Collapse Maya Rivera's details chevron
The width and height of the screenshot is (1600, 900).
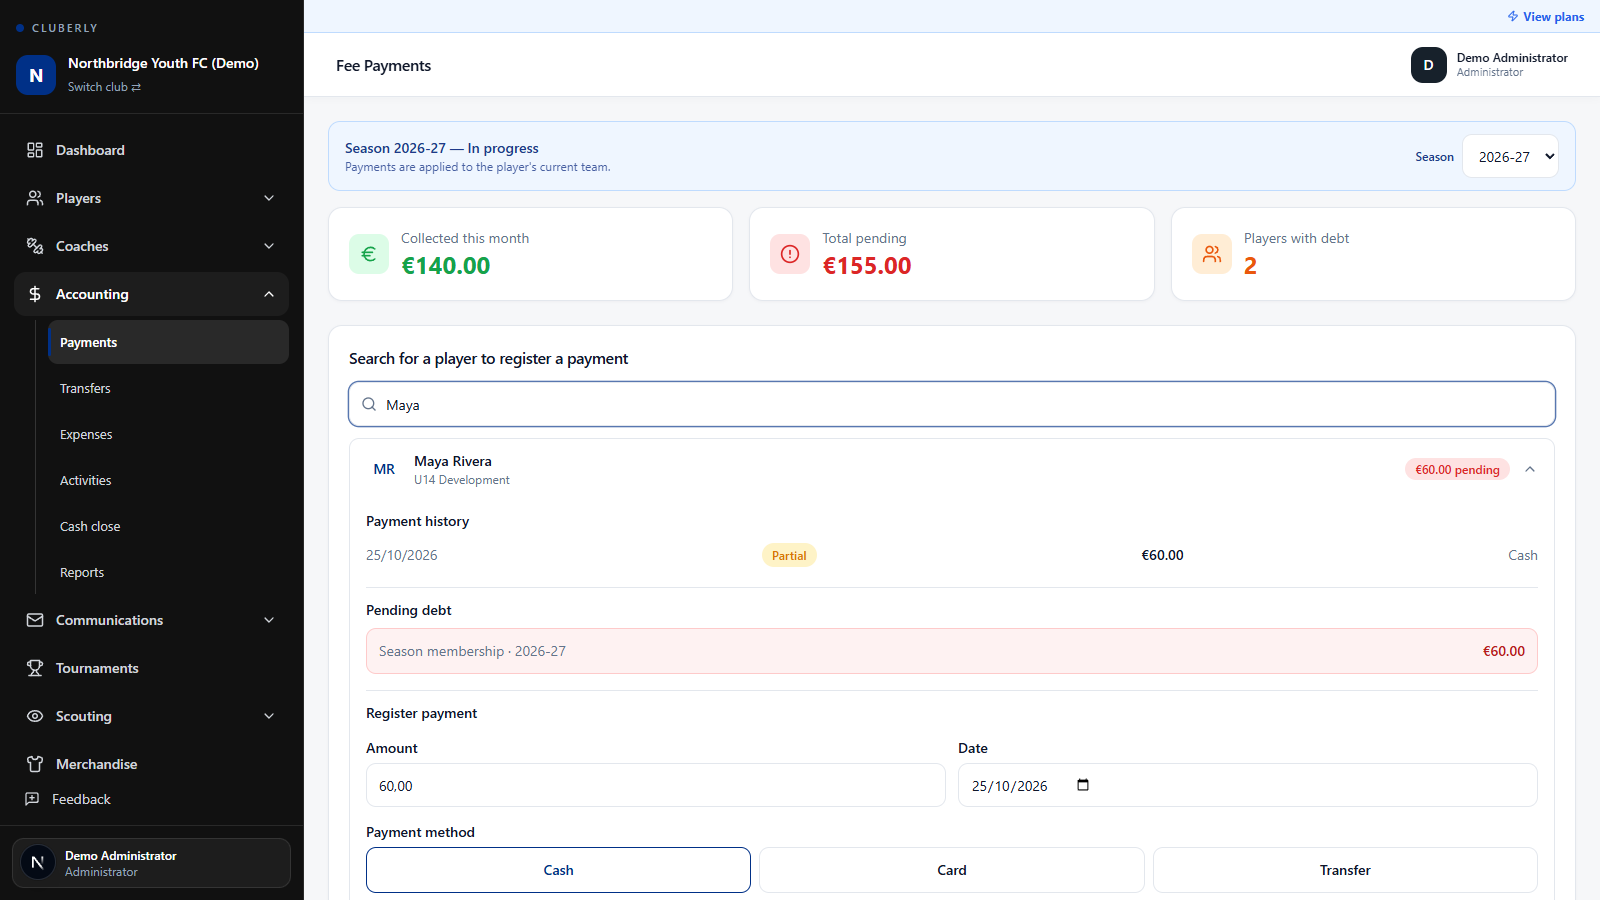(x=1530, y=469)
